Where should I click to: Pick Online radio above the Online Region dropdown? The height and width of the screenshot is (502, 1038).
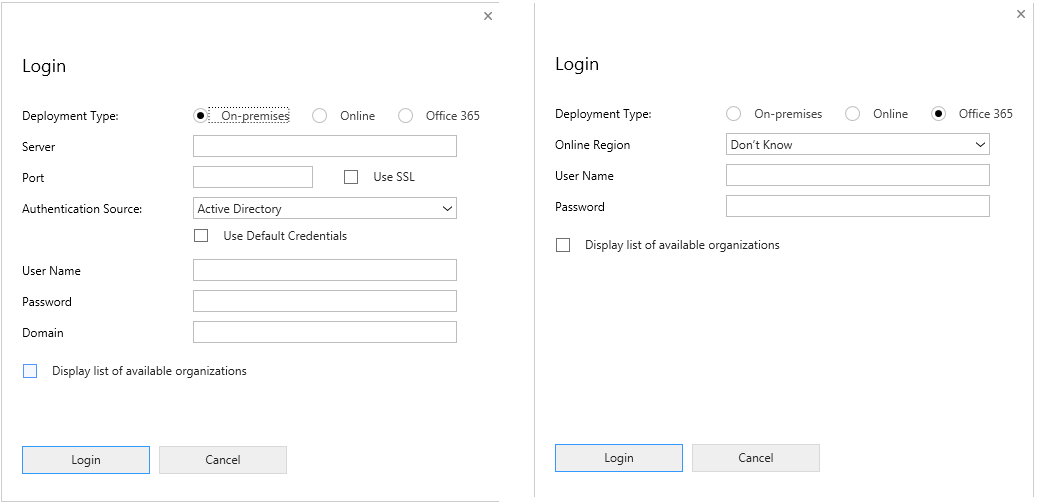852,114
